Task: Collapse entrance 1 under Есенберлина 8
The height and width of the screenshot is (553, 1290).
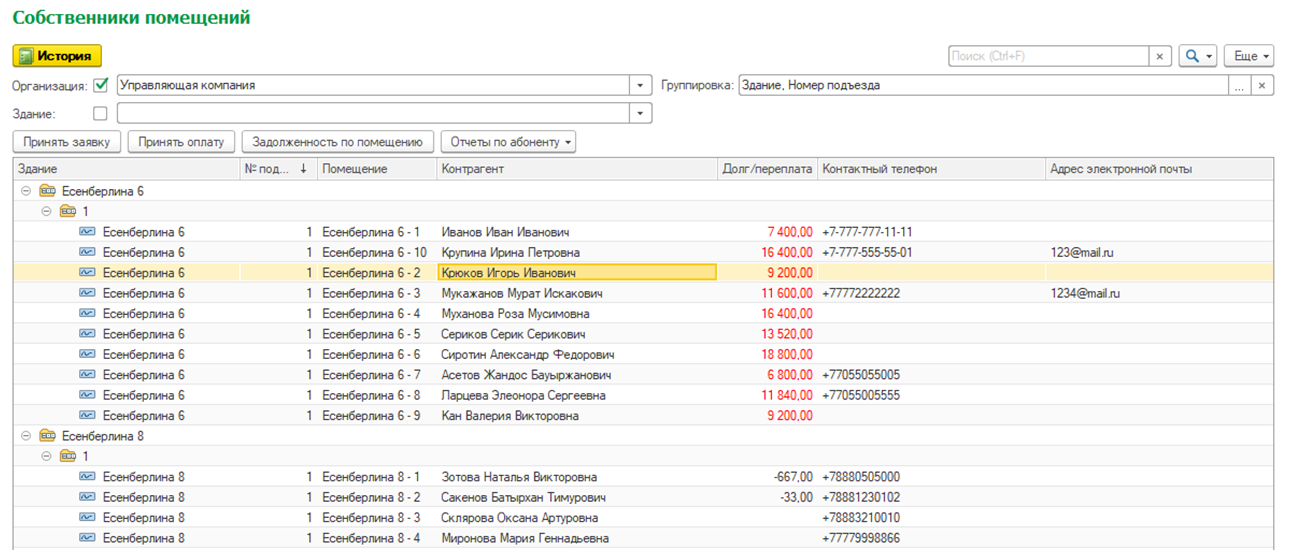Action: click(x=46, y=457)
